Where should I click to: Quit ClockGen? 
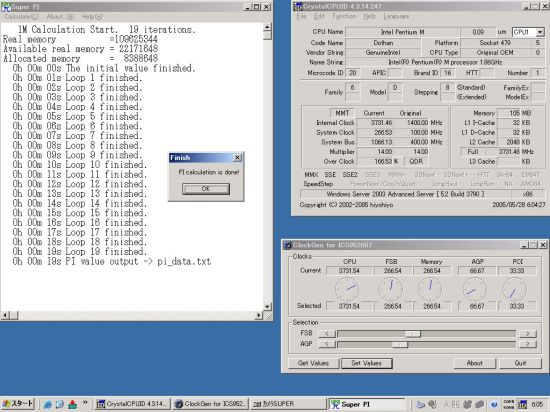[x=520, y=363]
